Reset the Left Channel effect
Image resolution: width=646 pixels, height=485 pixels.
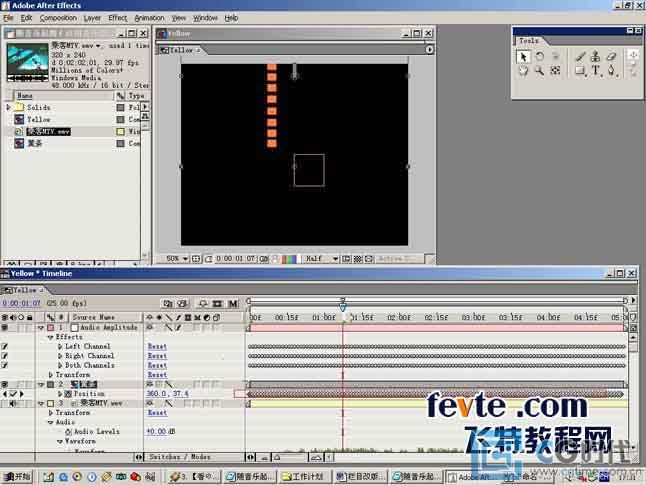coord(157,347)
